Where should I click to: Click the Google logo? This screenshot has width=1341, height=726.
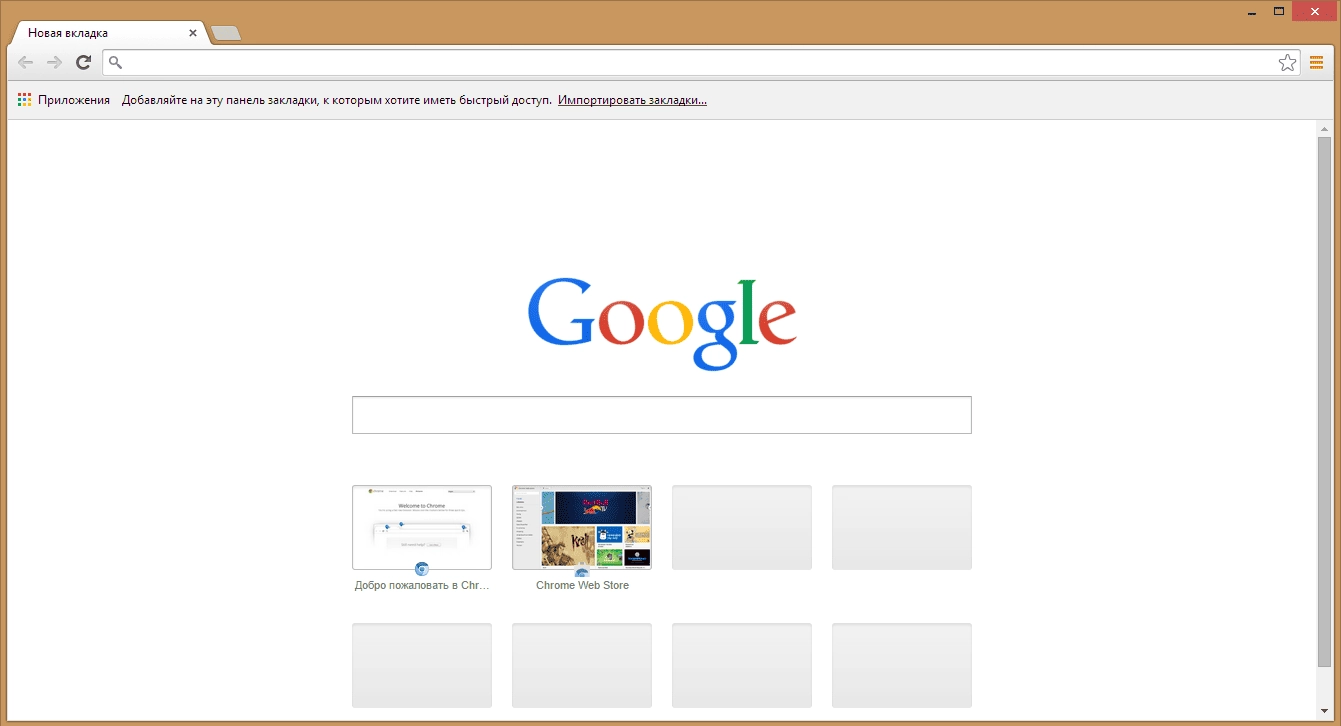click(x=662, y=322)
